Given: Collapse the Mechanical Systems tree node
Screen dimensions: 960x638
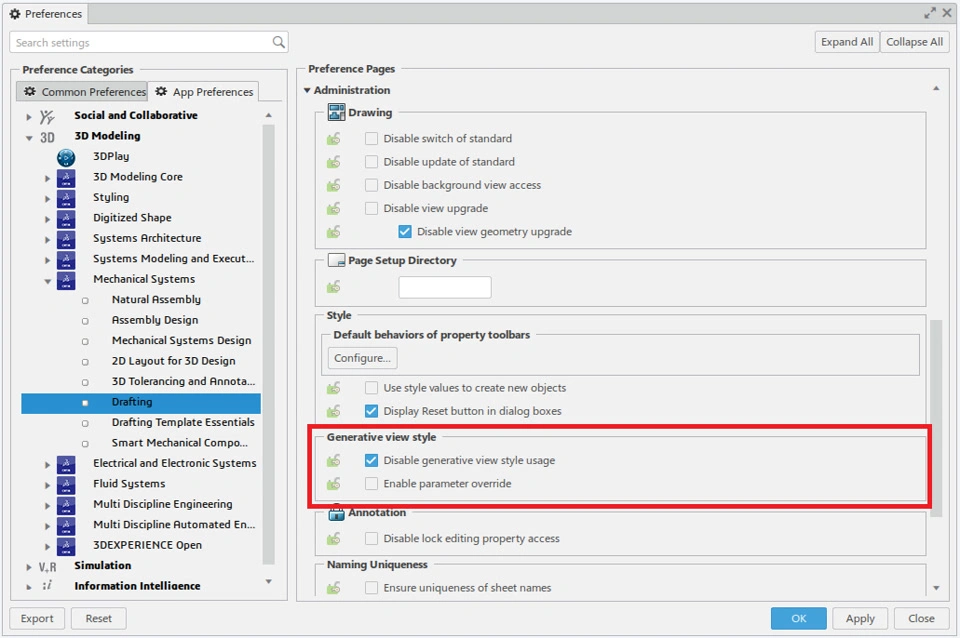Looking at the screenshot, I should pyautogui.click(x=47, y=280).
